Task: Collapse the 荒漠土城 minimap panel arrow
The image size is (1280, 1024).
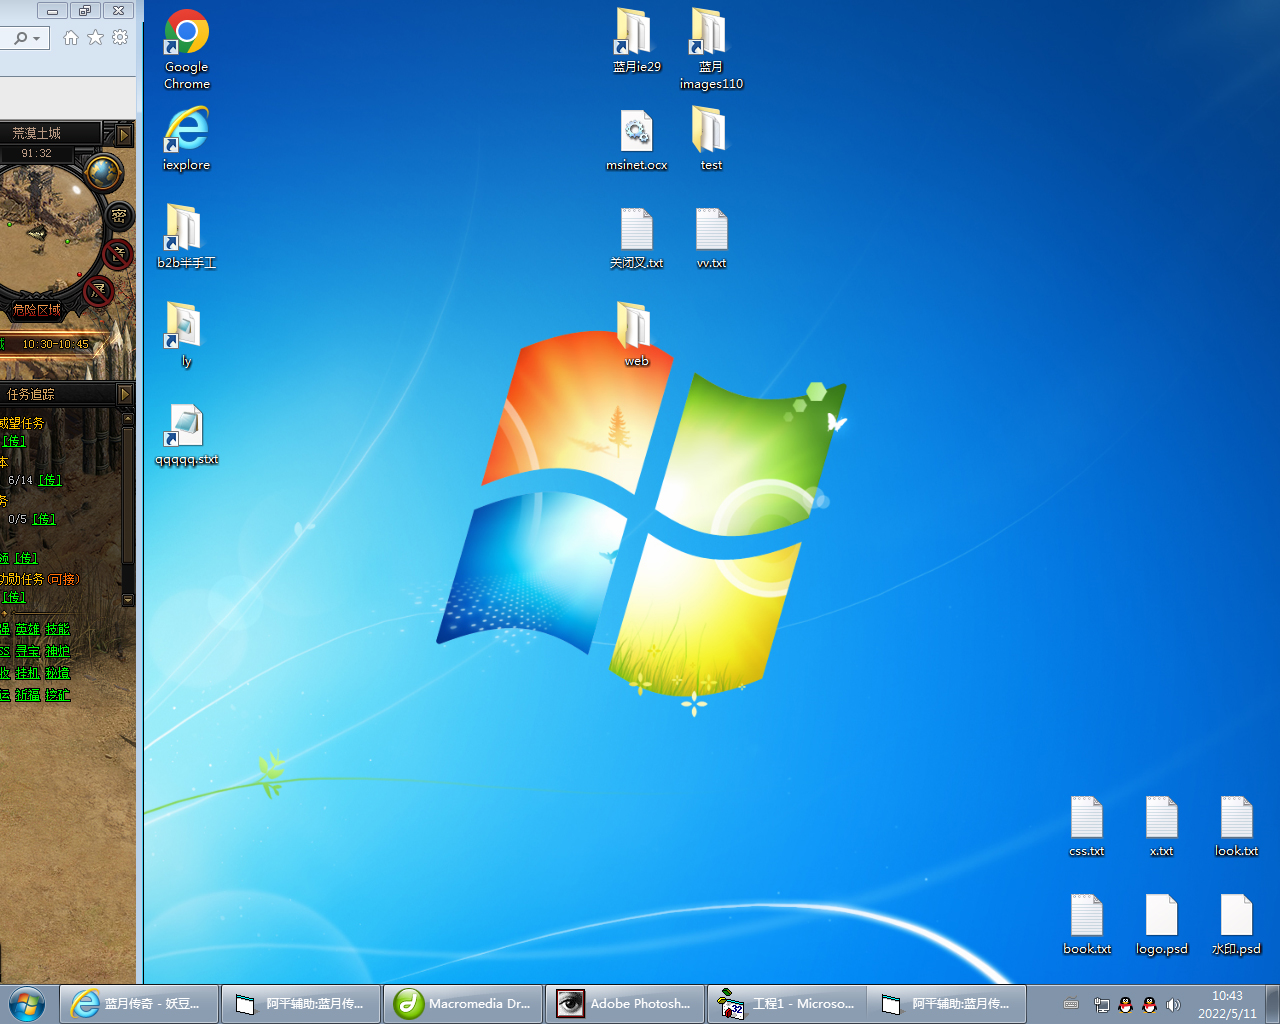Action: [125, 134]
